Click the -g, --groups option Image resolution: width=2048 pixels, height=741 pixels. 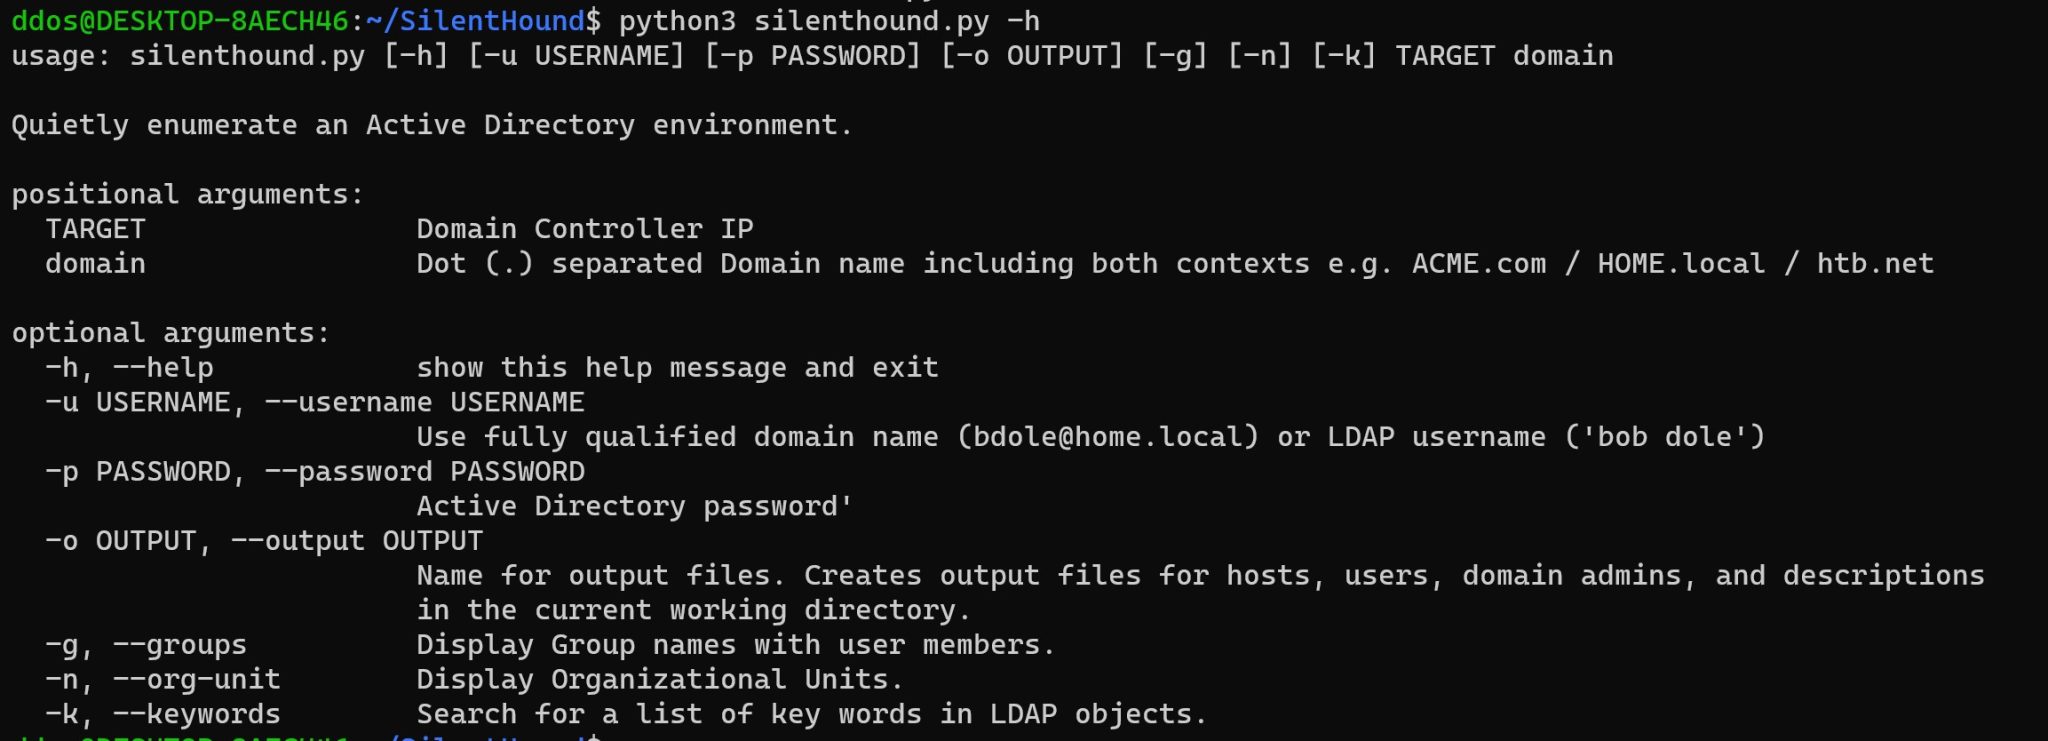click(146, 645)
